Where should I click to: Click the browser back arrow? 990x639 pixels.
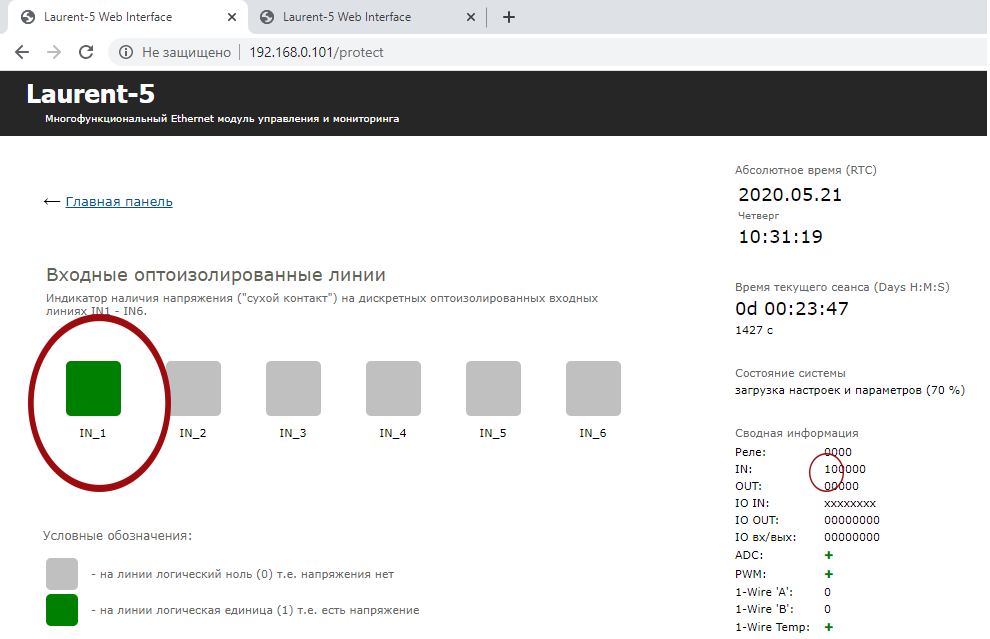22,52
